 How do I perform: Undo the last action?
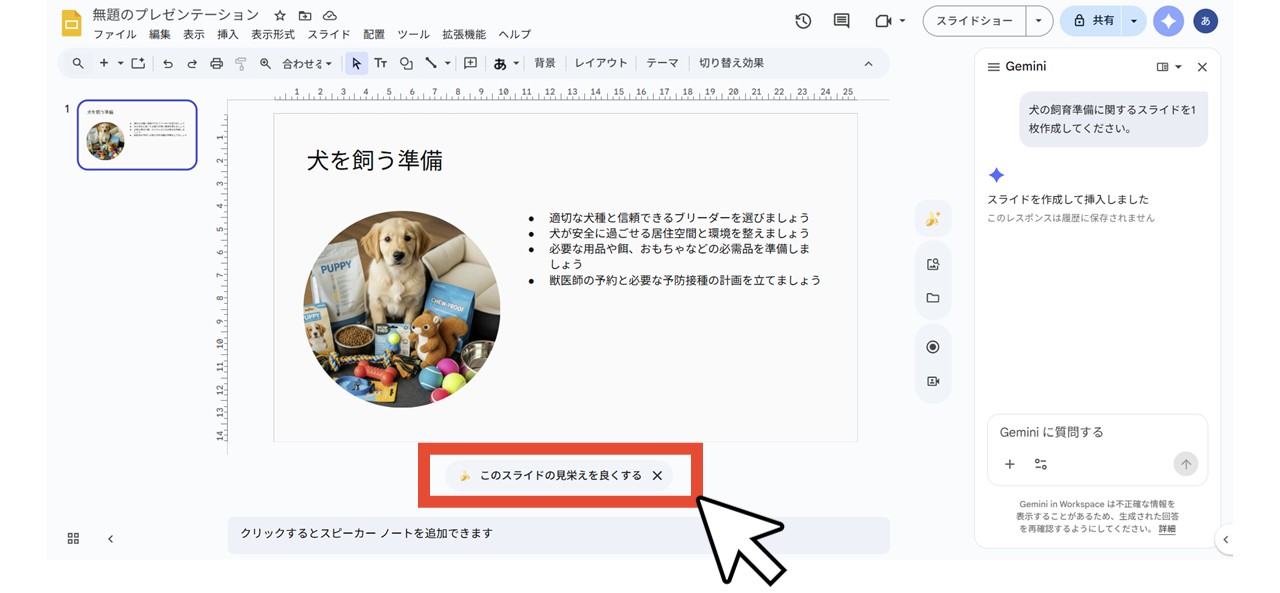coord(167,62)
